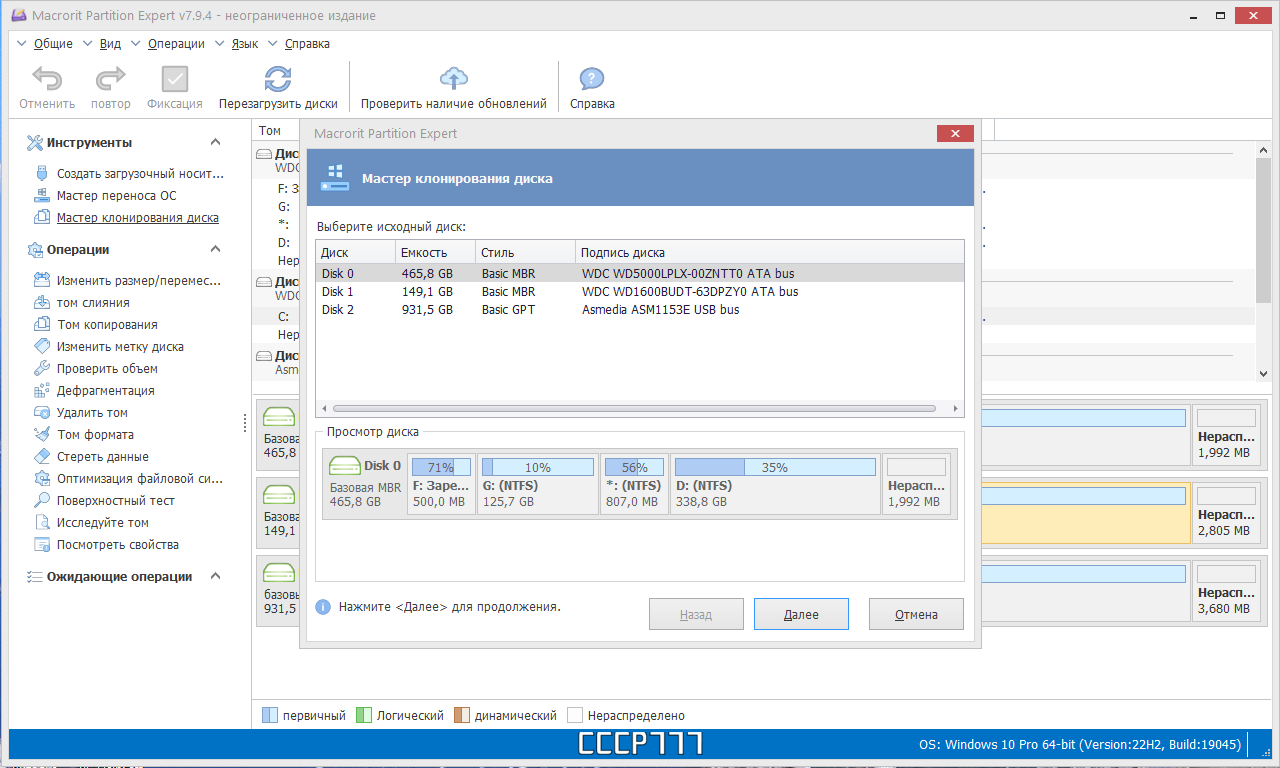Click the Отмена button in wizard
The image size is (1280, 768).
click(916, 615)
